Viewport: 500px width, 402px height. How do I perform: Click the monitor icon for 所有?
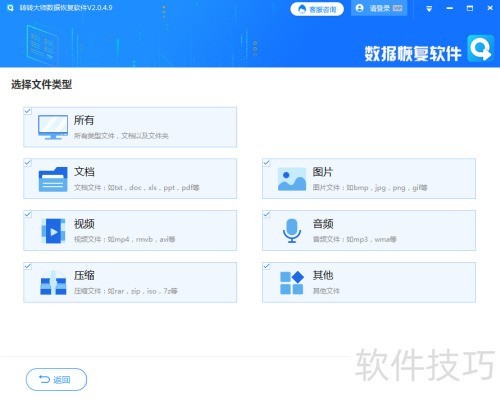(x=53, y=127)
